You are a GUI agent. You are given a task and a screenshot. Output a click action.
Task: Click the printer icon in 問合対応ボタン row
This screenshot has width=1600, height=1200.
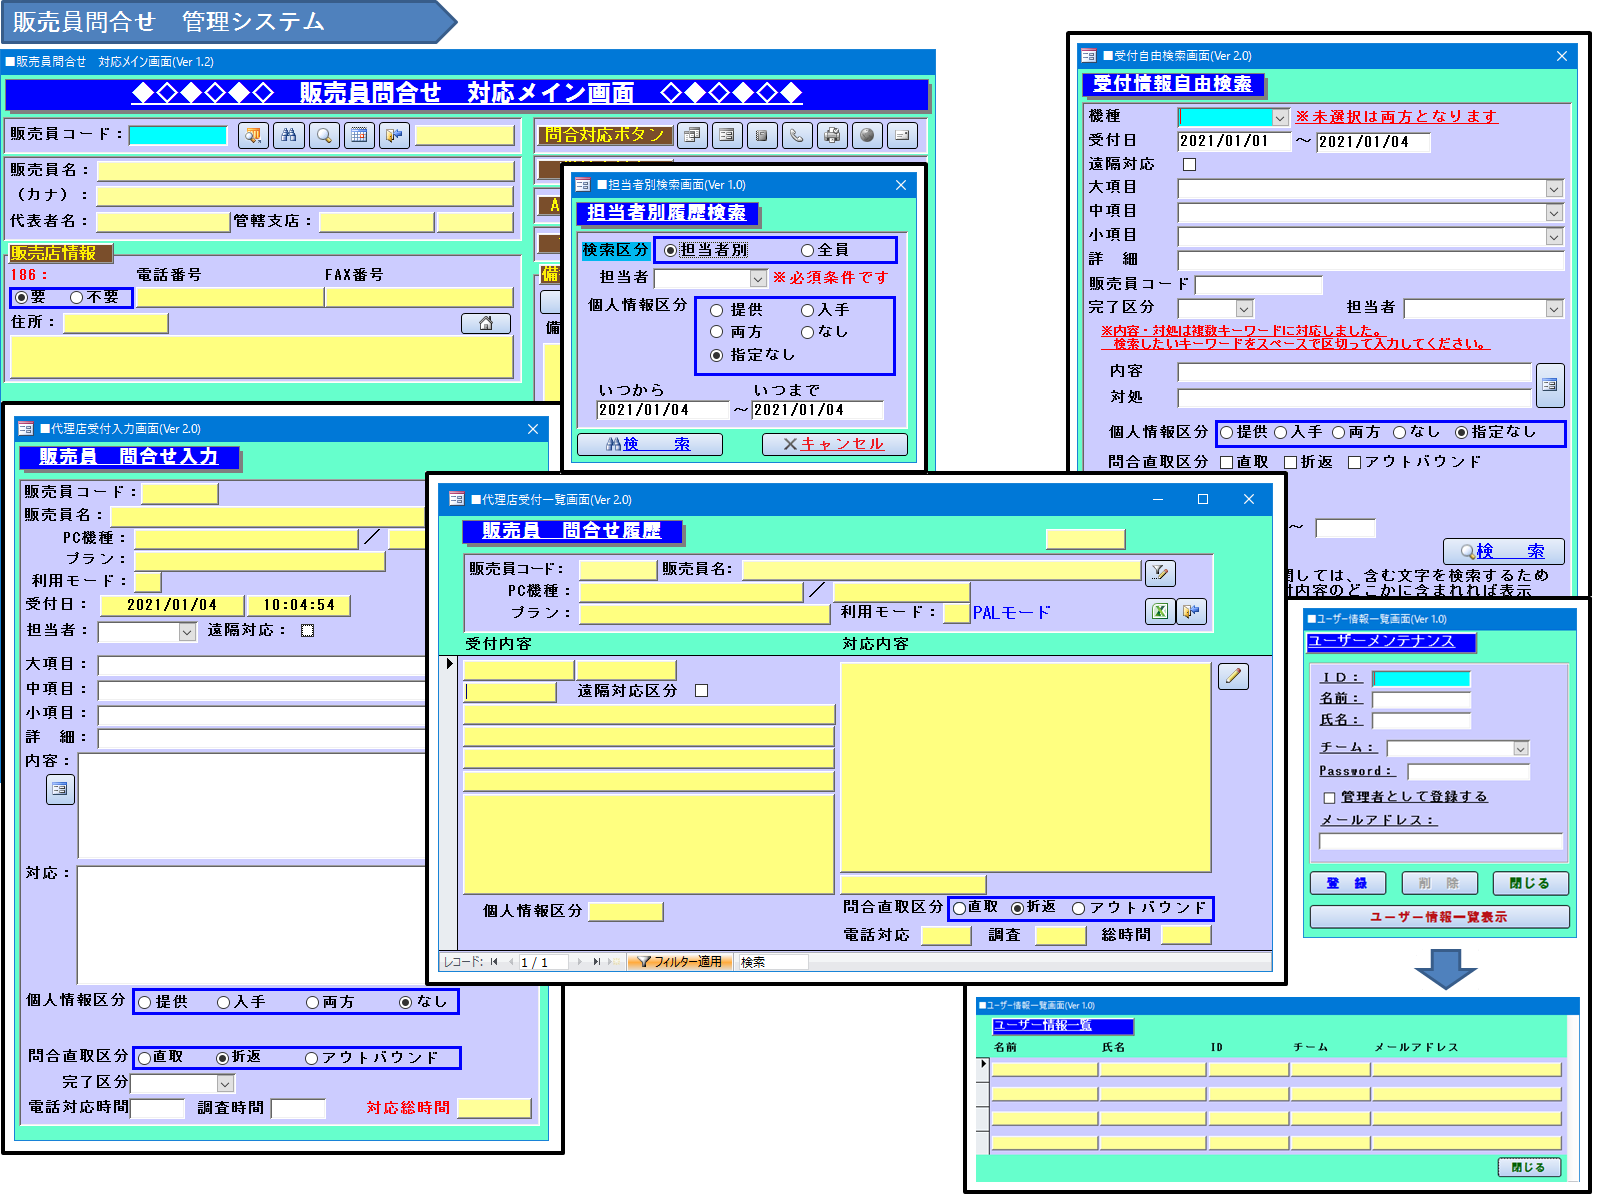tap(832, 135)
